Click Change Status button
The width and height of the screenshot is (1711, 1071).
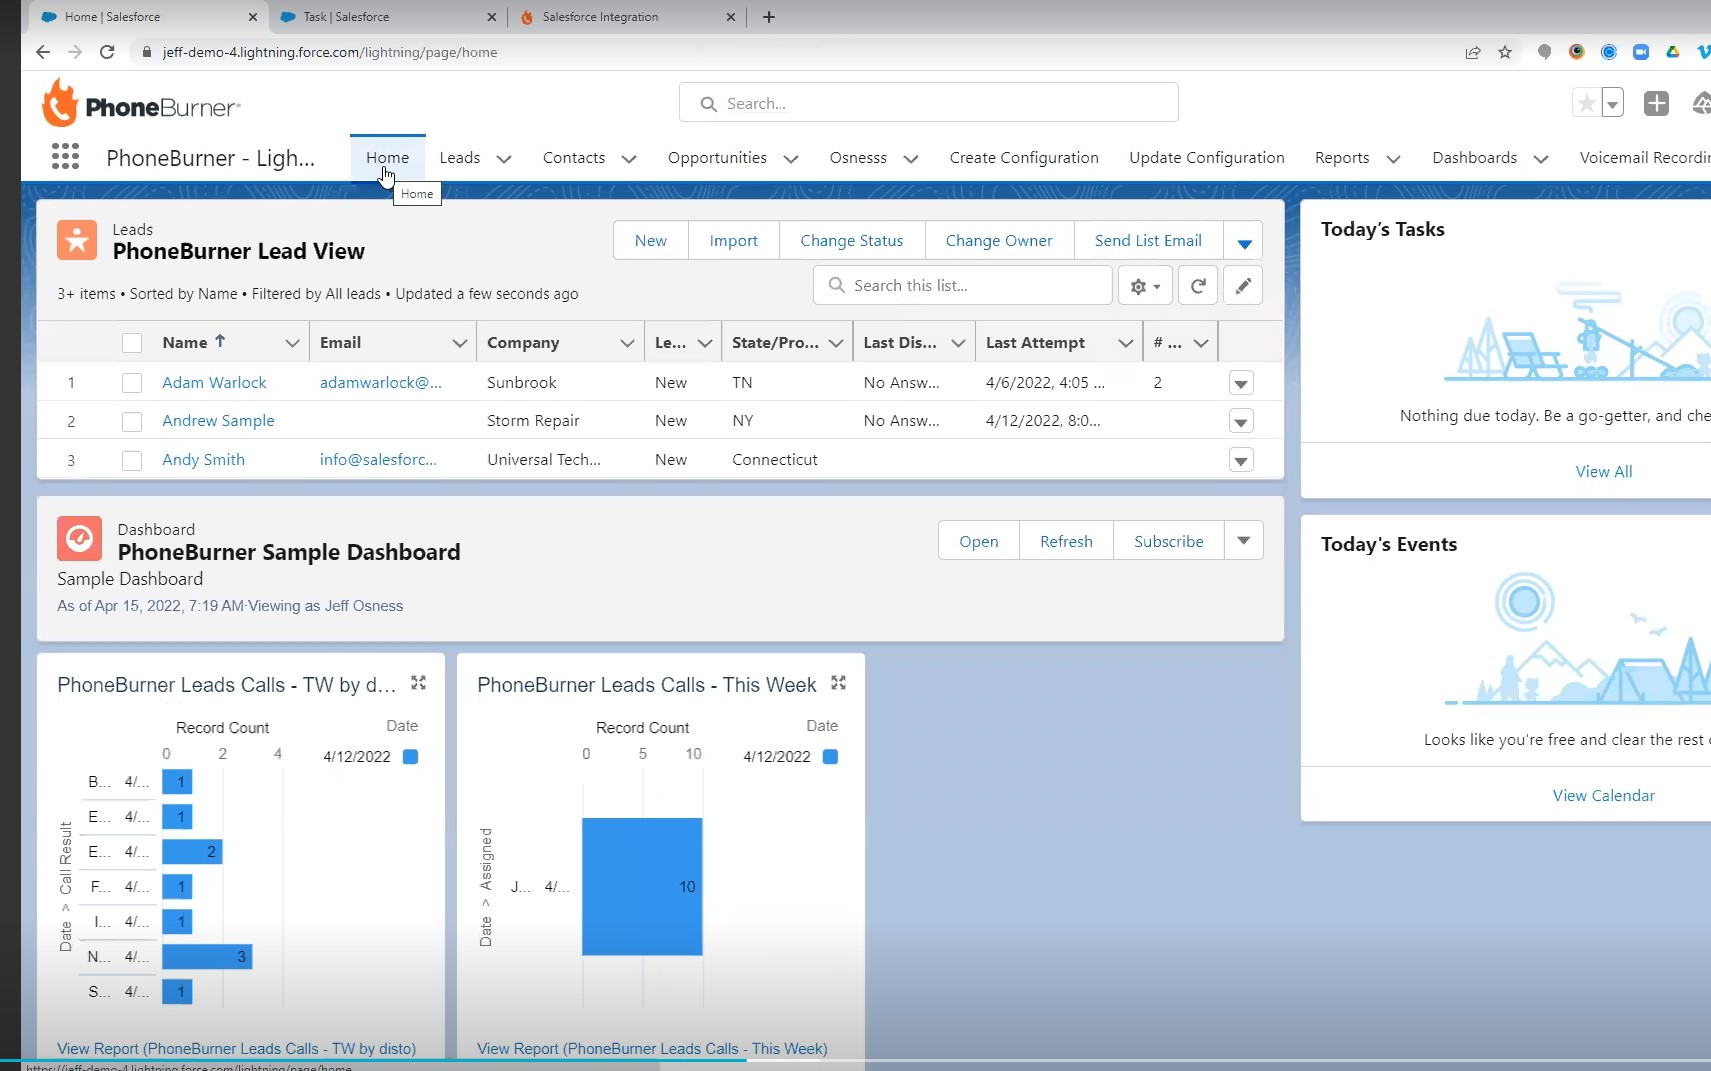pos(852,241)
